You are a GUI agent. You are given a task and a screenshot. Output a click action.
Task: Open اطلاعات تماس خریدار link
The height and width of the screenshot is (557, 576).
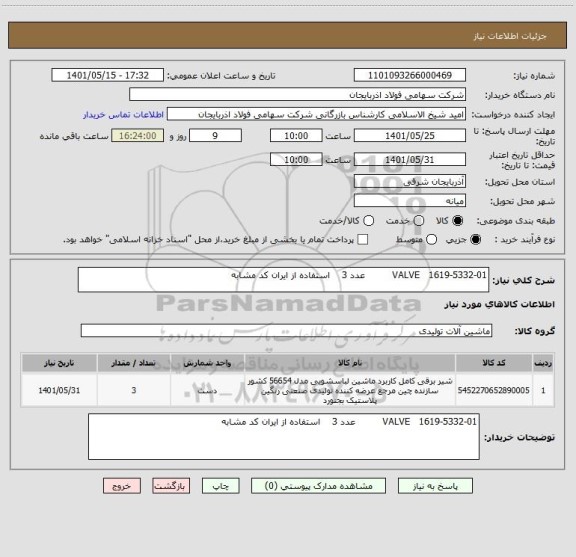(123, 115)
